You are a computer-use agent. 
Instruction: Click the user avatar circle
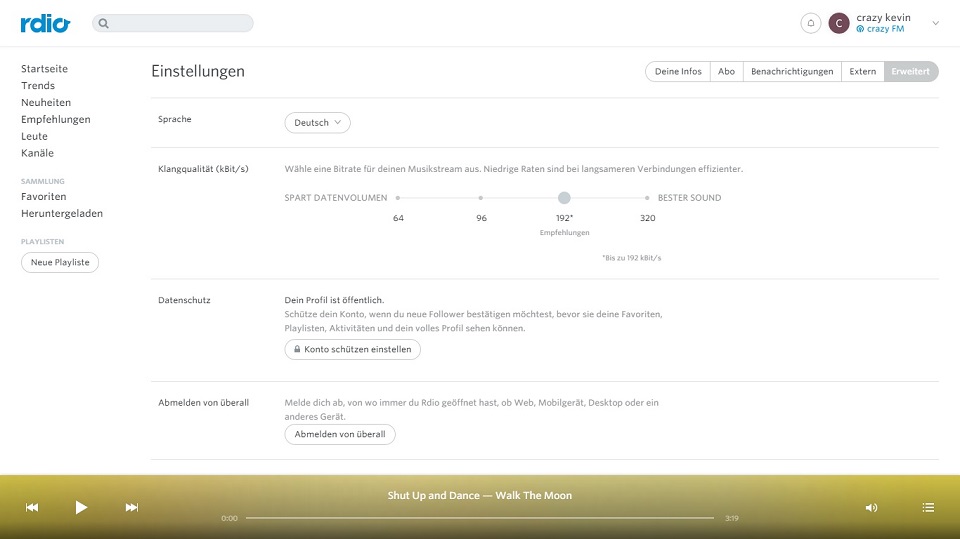[839, 23]
